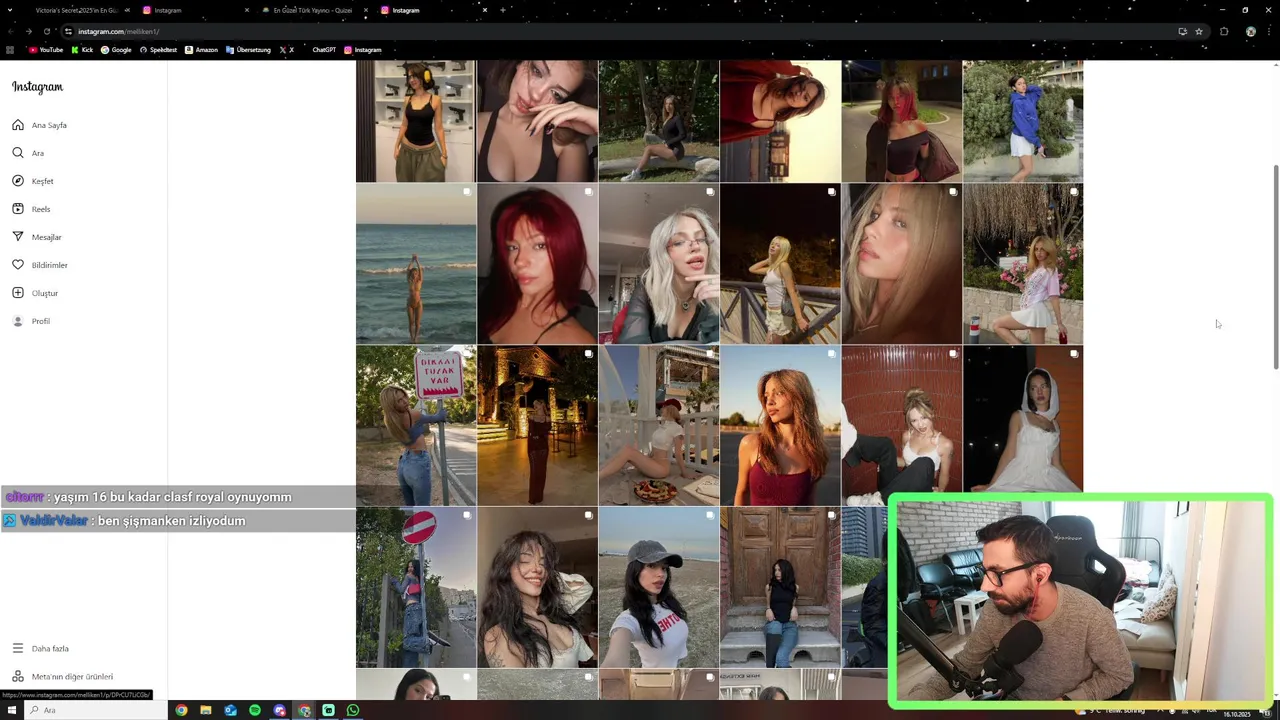Click the install app icon in address bar
Viewport: 1280px width, 720px height.
click(1182, 31)
